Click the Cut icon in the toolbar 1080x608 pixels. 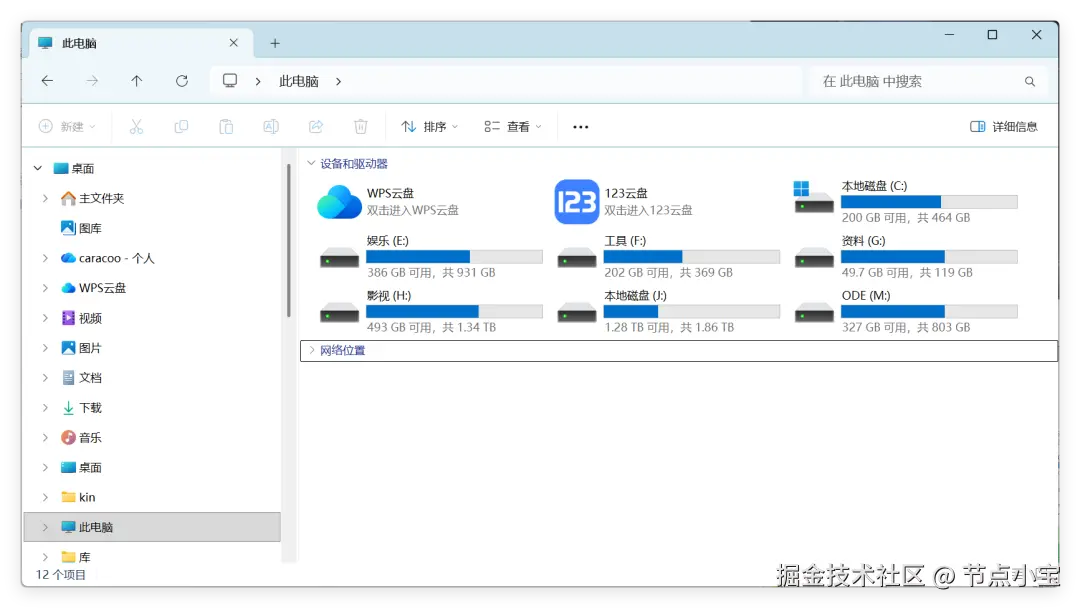click(136, 126)
